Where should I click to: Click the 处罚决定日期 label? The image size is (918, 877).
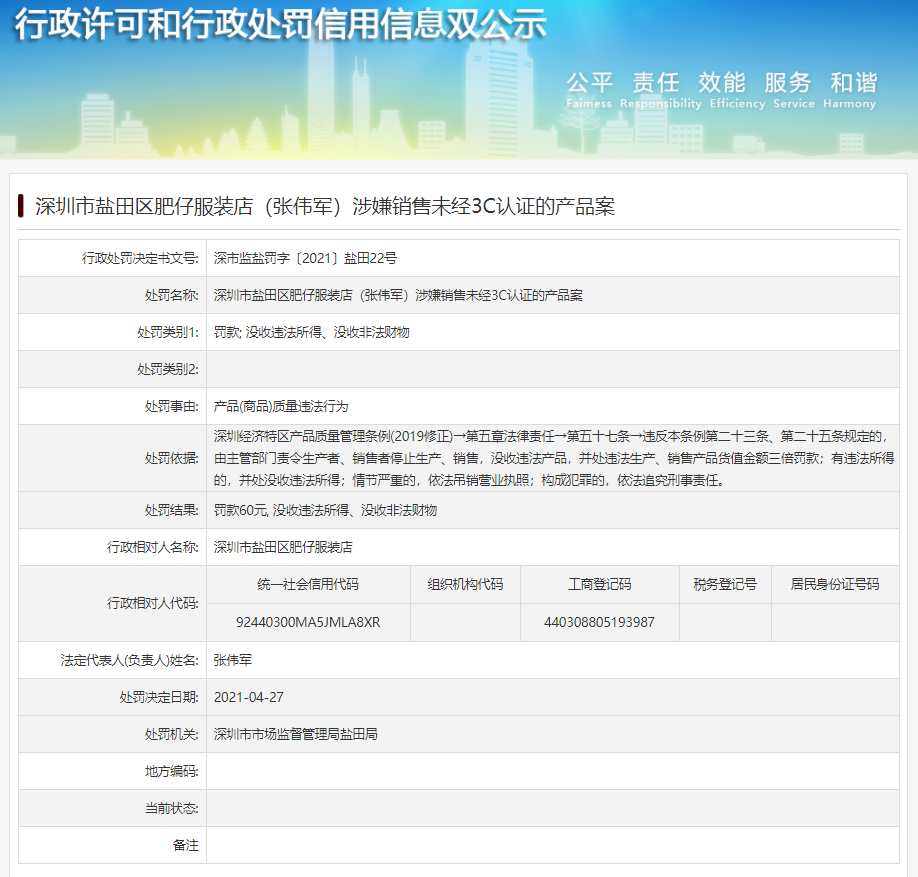point(159,697)
